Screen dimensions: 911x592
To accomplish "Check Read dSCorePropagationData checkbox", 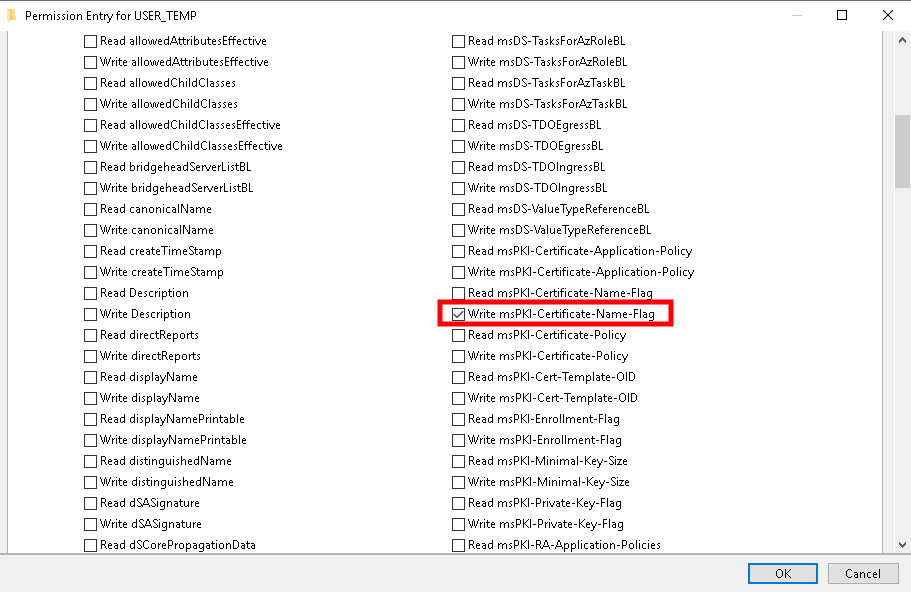I will pos(91,545).
